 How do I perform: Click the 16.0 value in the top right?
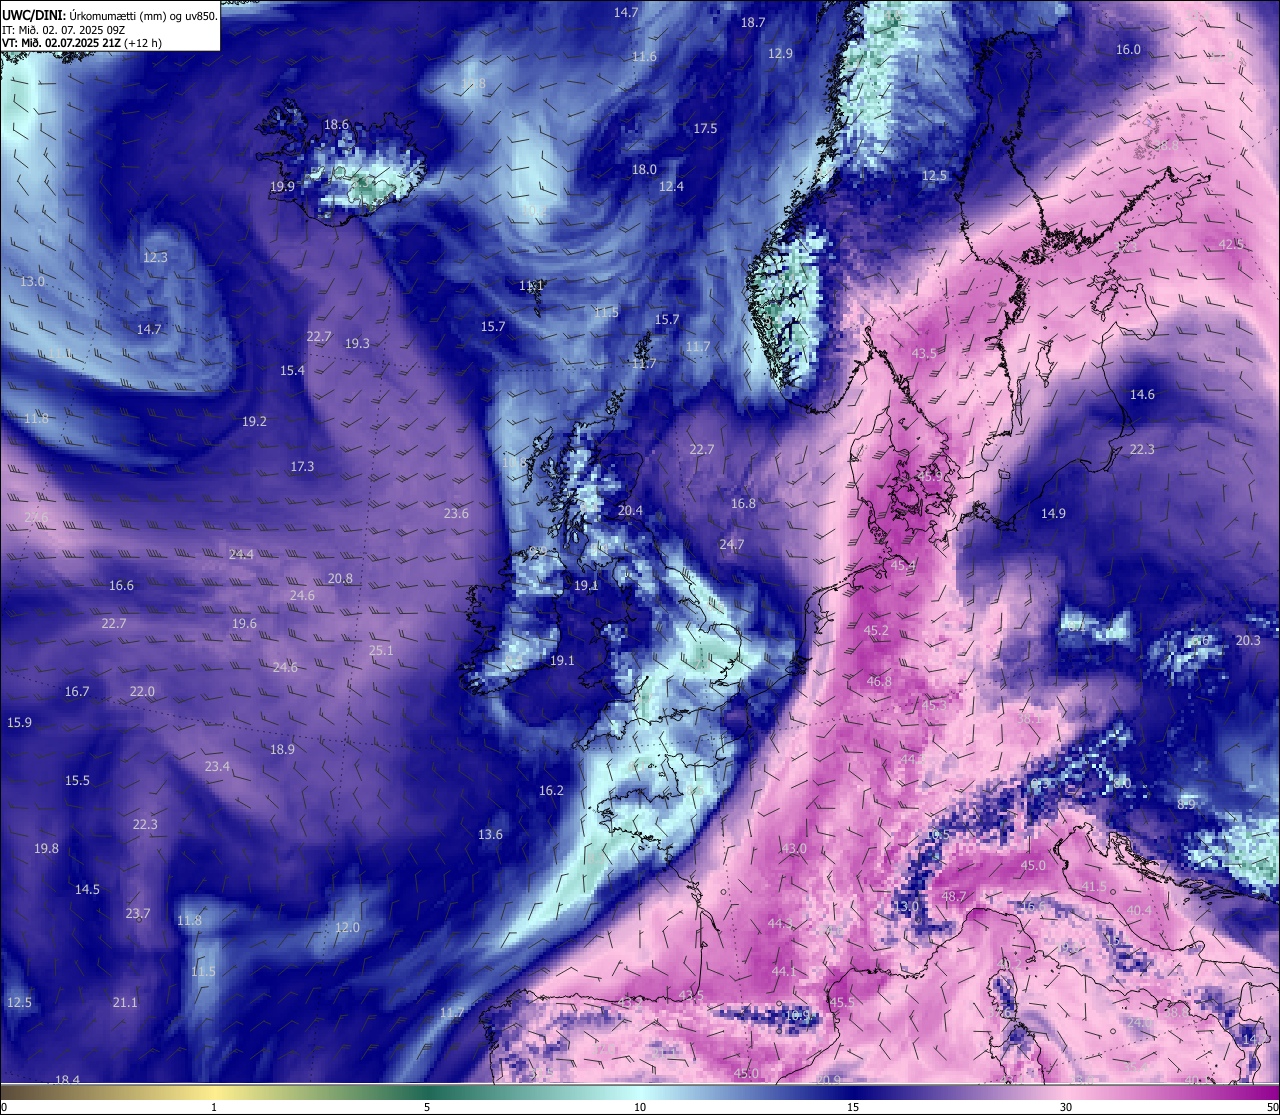(x=1128, y=50)
